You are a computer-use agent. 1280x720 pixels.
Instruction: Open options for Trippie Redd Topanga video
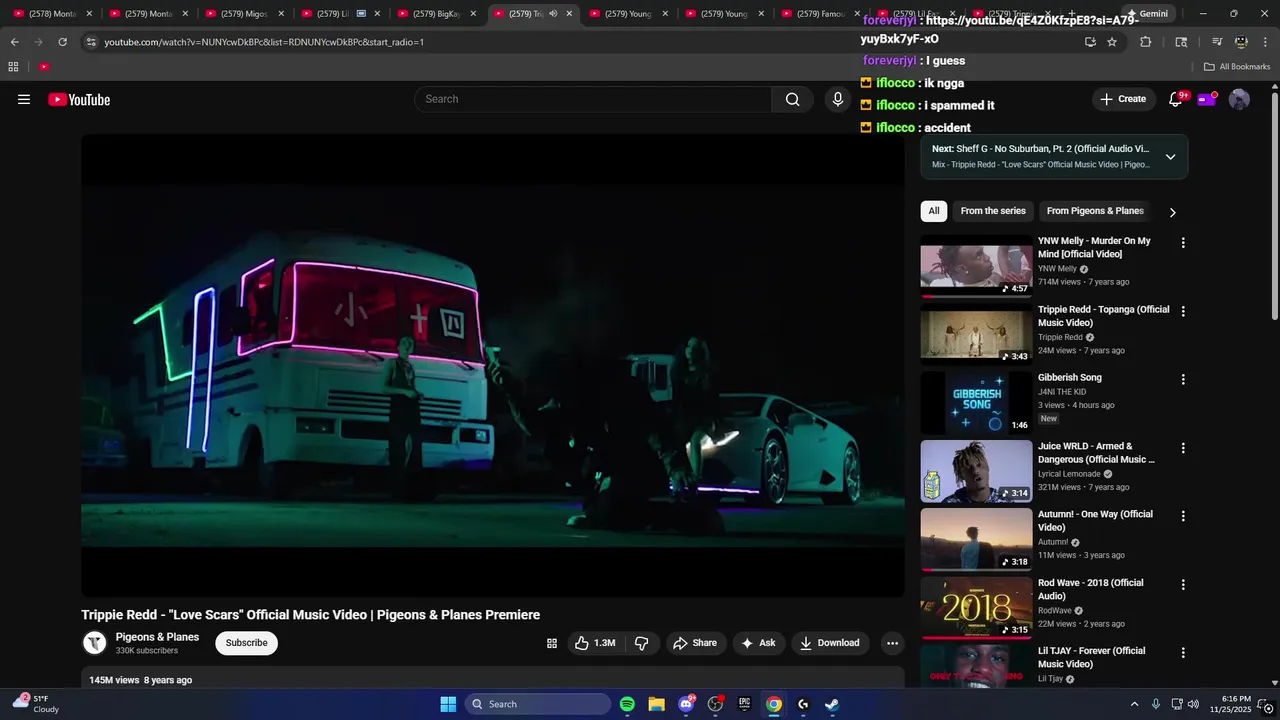click(1183, 311)
